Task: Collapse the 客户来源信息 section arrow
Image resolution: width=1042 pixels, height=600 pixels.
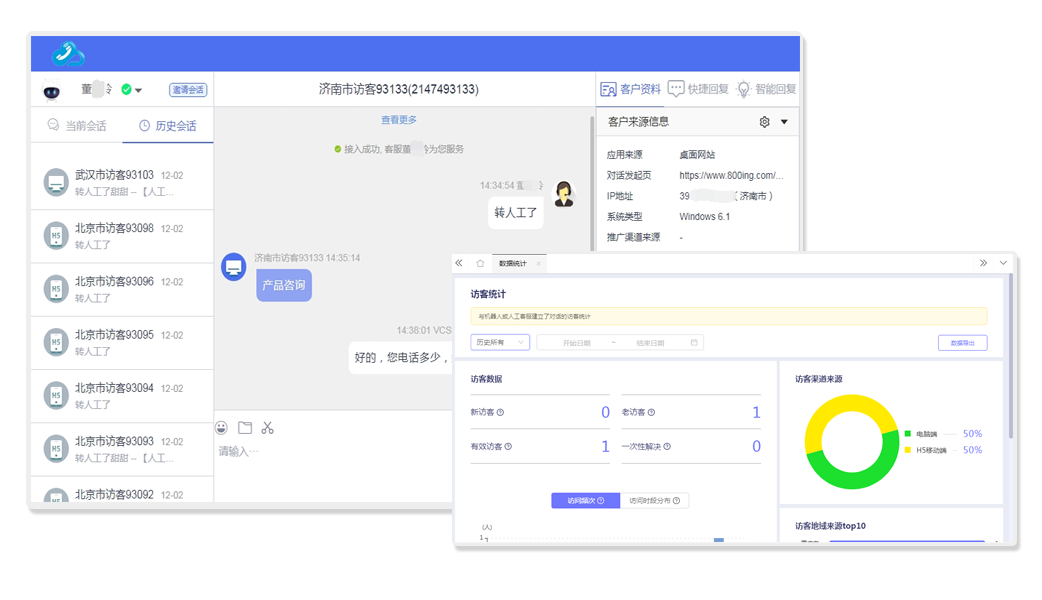Action: point(784,122)
